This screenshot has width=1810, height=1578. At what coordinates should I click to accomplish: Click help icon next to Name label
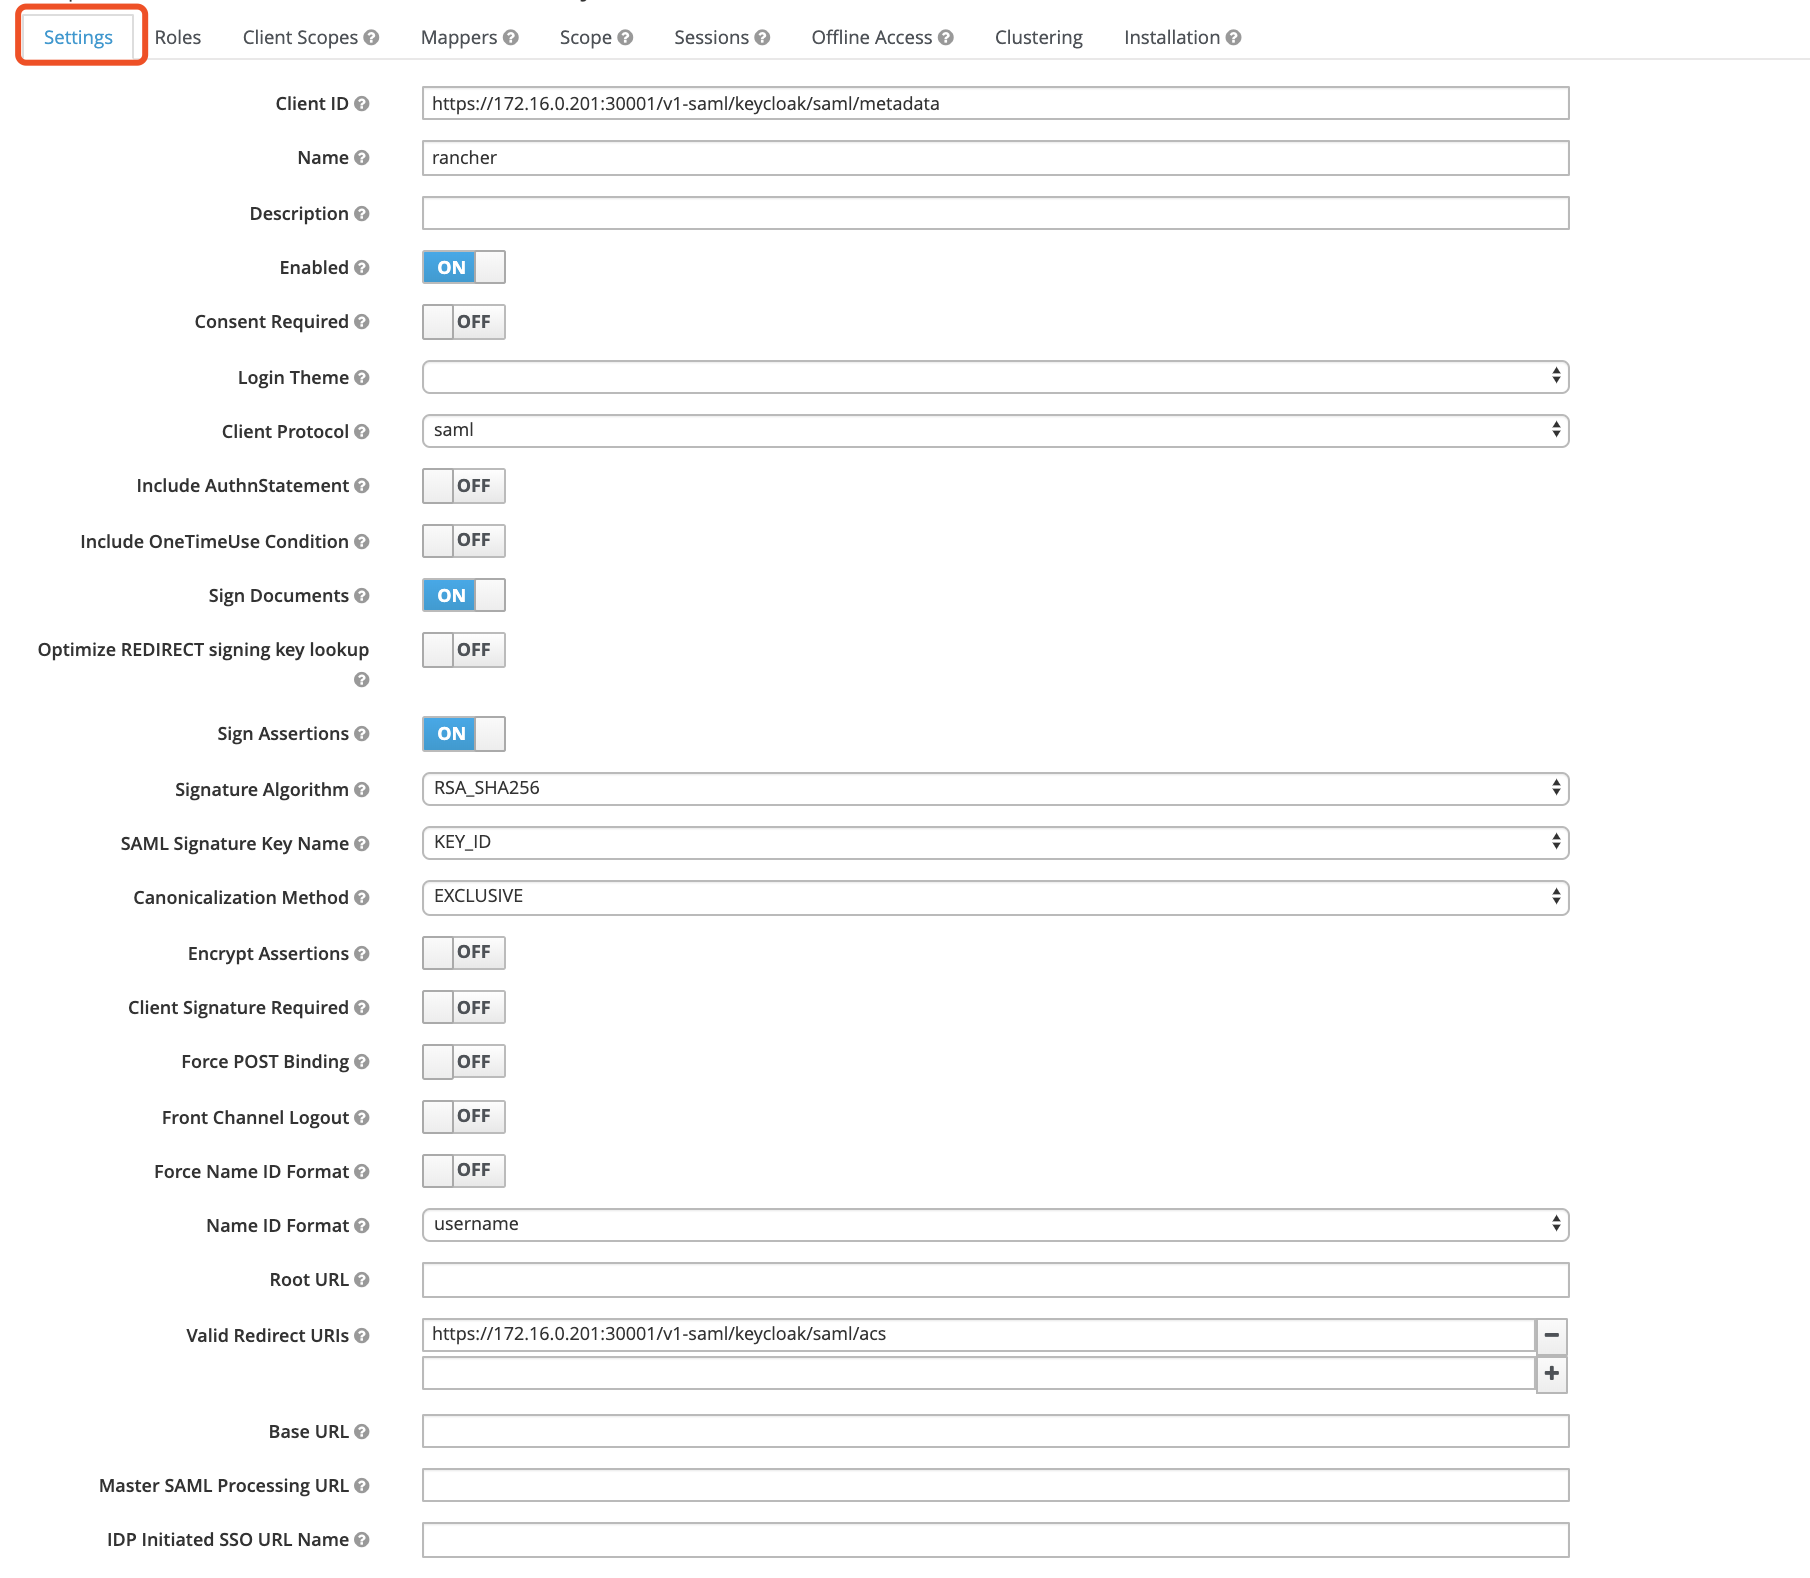362,158
